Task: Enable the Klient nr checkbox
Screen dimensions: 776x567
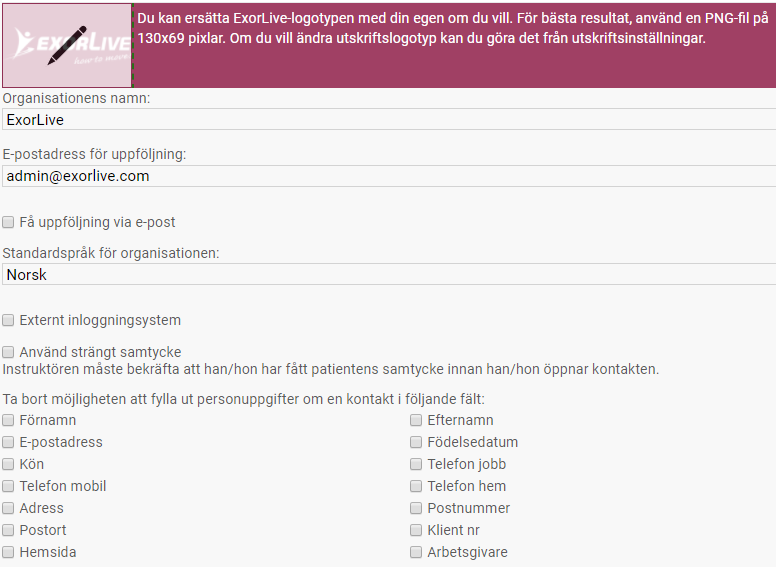Action: coord(416,531)
